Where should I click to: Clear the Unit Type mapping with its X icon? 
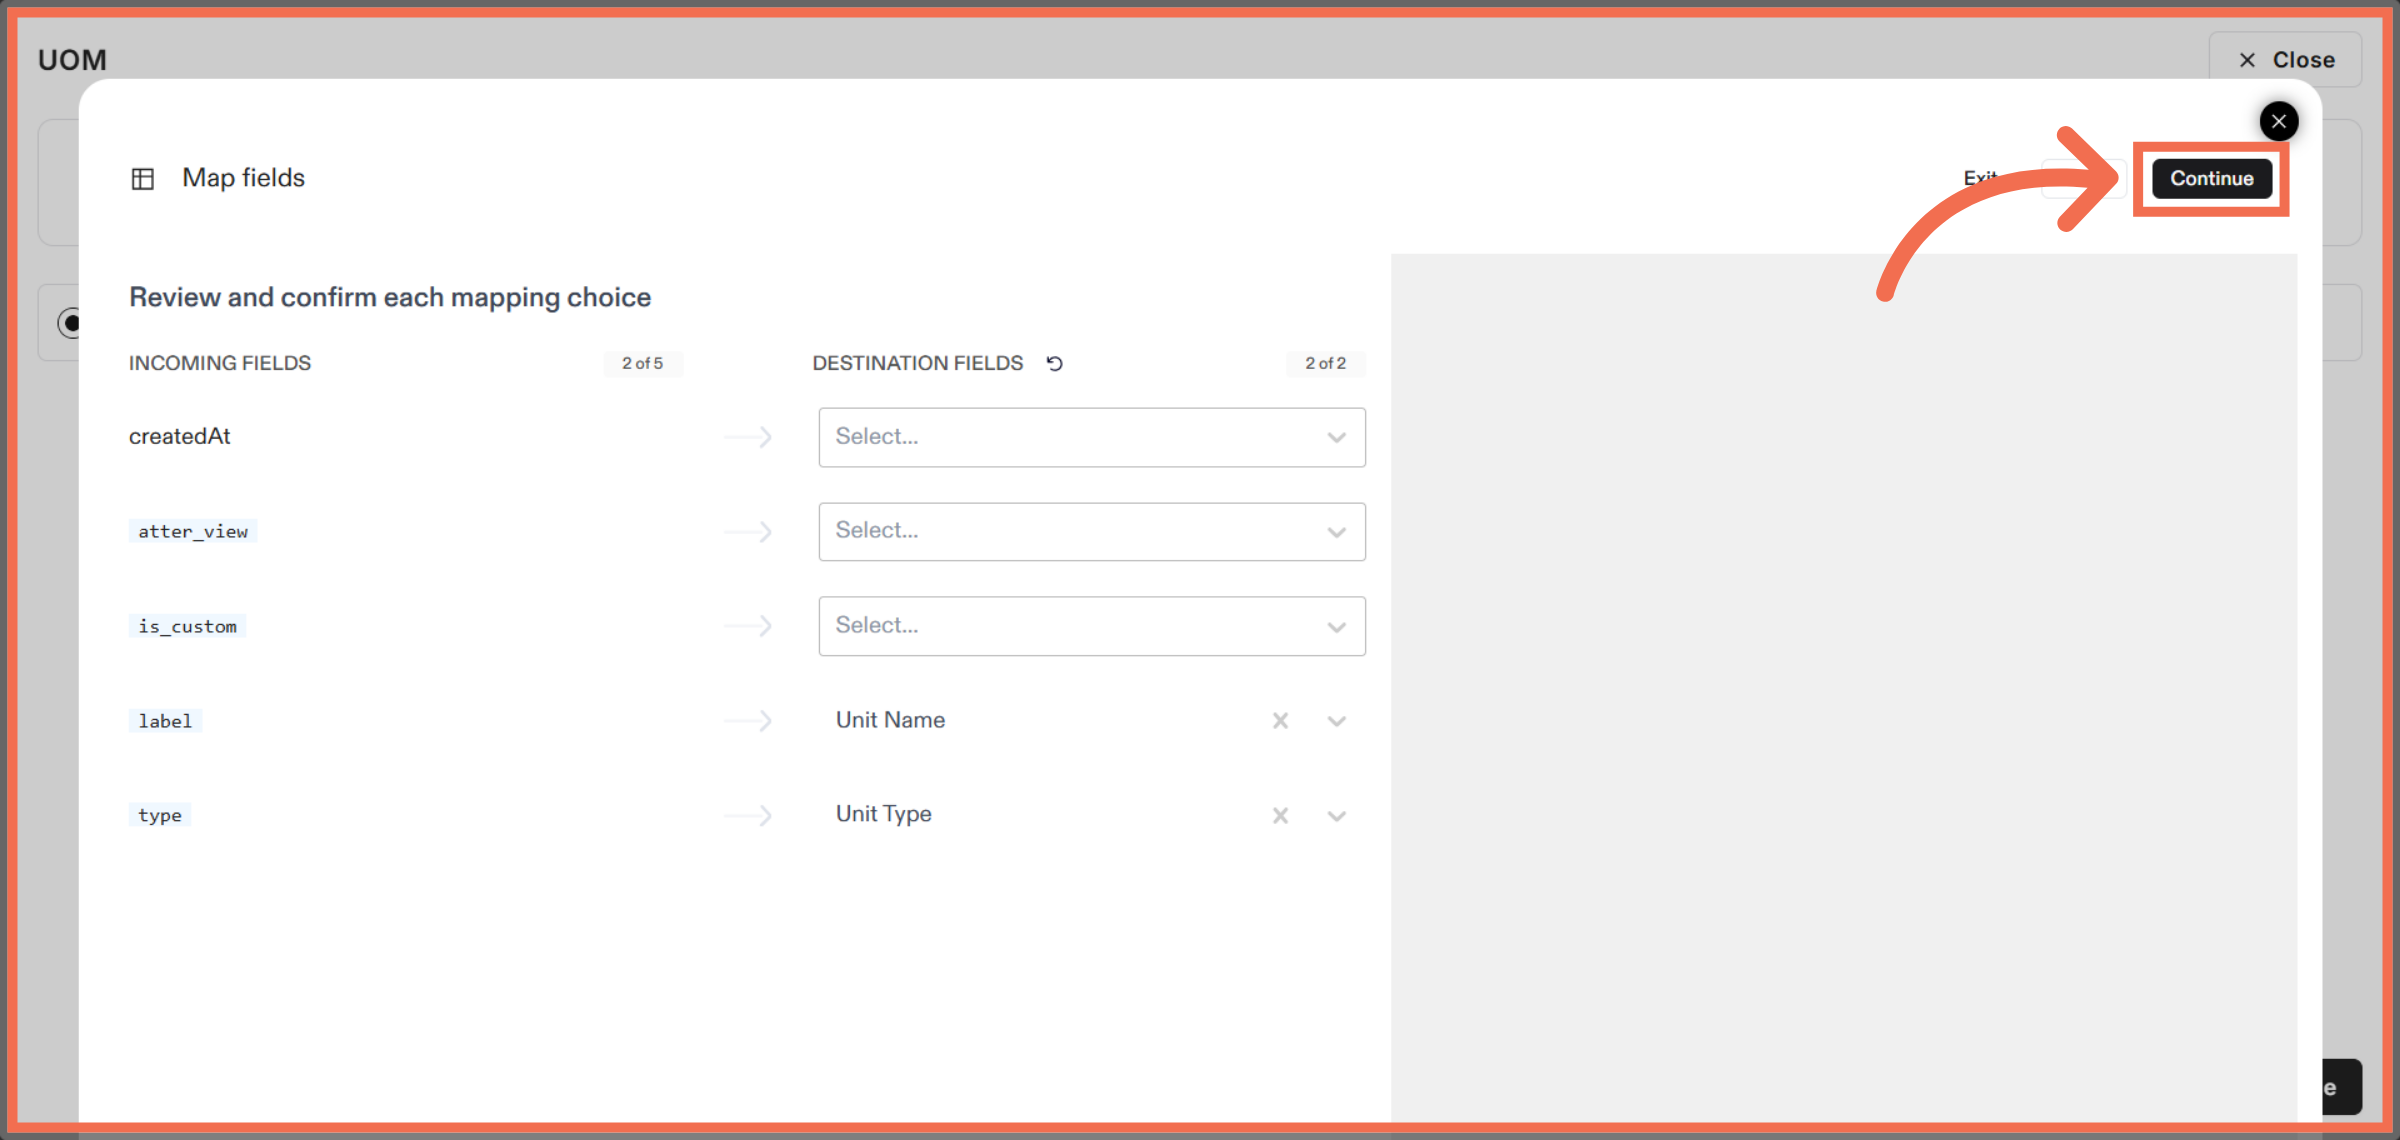(1281, 815)
